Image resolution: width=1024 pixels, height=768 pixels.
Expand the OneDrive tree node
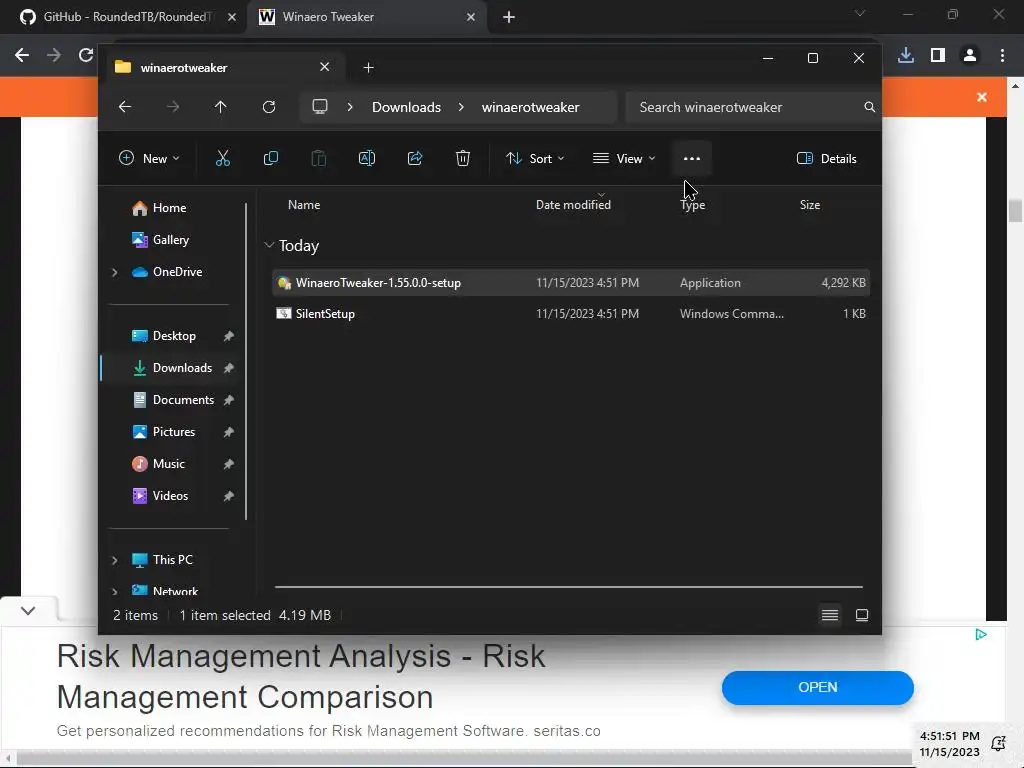tap(115, 272)
